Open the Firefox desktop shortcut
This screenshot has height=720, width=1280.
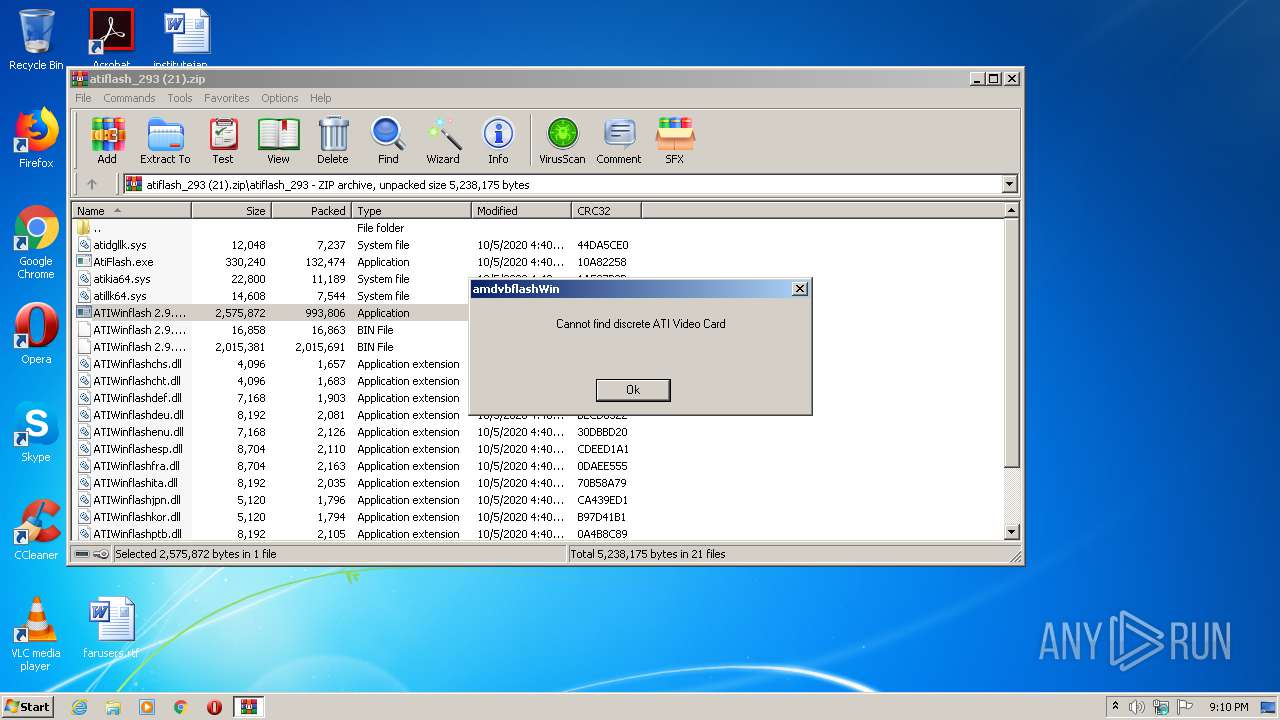(x=36, y=138)
